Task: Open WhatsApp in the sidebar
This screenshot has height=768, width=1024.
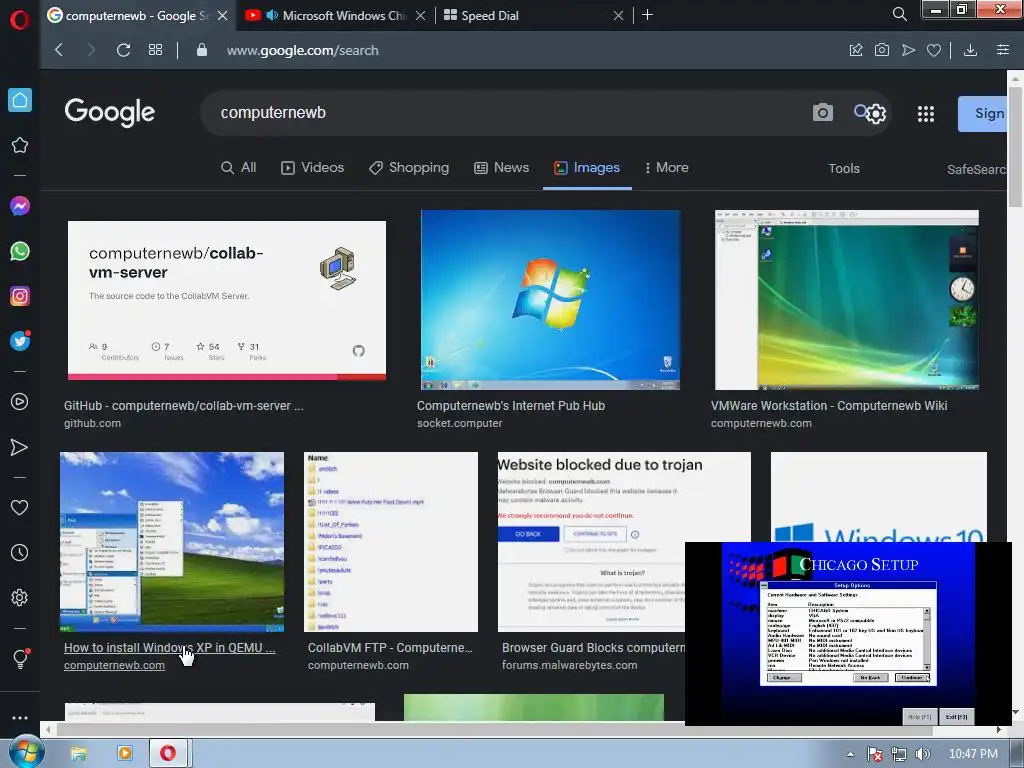Action: coord(20,251)
